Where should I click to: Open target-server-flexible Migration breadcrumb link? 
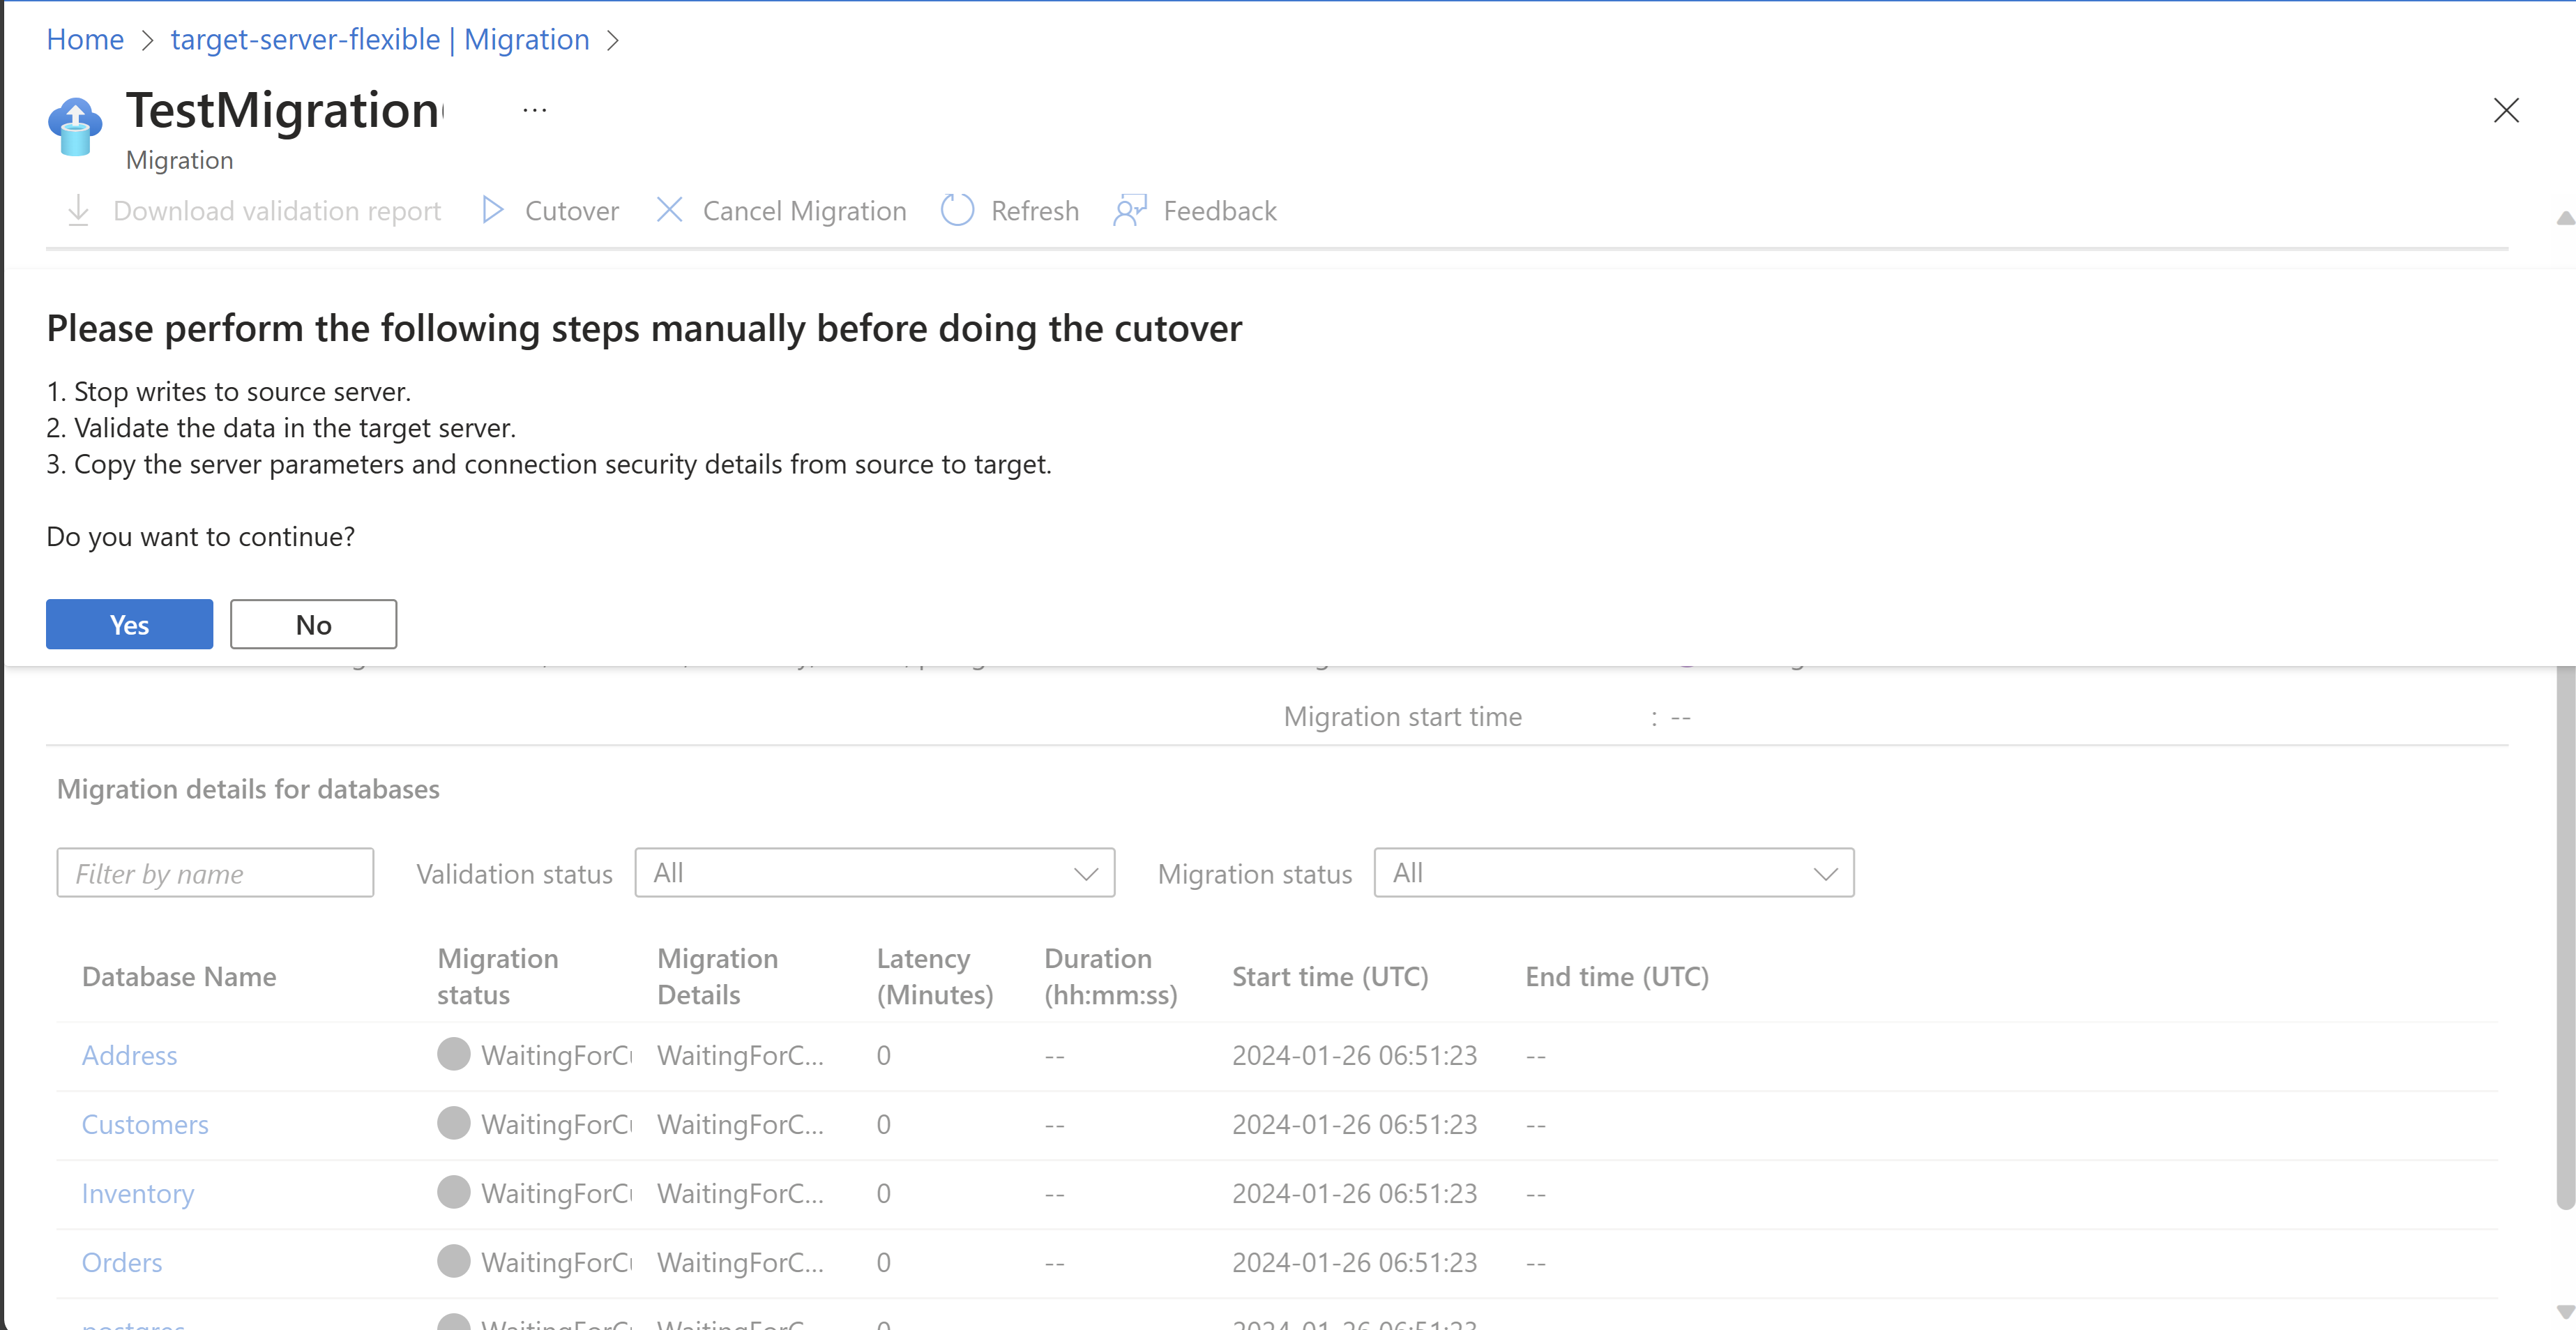point(380,40)
